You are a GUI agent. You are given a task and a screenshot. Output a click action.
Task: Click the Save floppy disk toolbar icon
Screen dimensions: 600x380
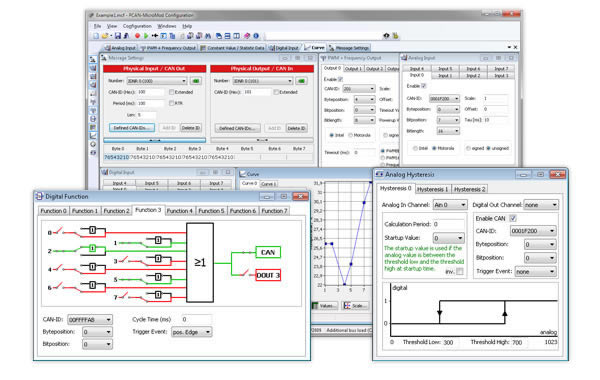click(x=118, y=36)
